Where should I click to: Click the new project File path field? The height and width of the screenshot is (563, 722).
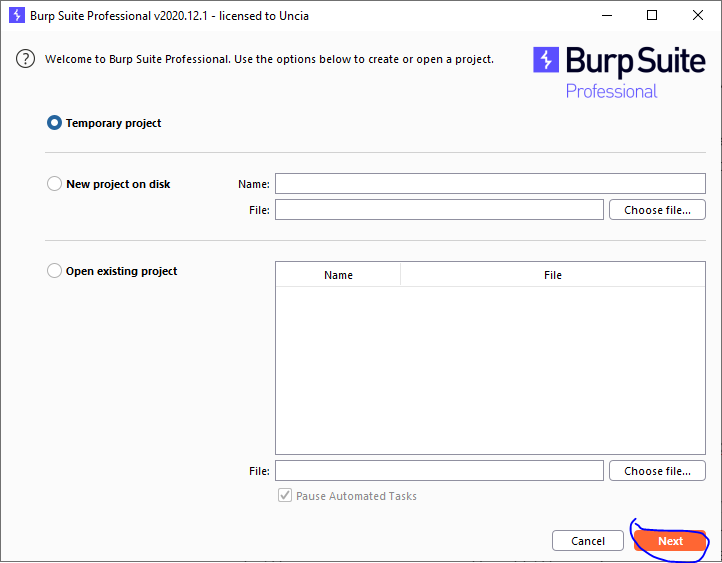point(439,209)
